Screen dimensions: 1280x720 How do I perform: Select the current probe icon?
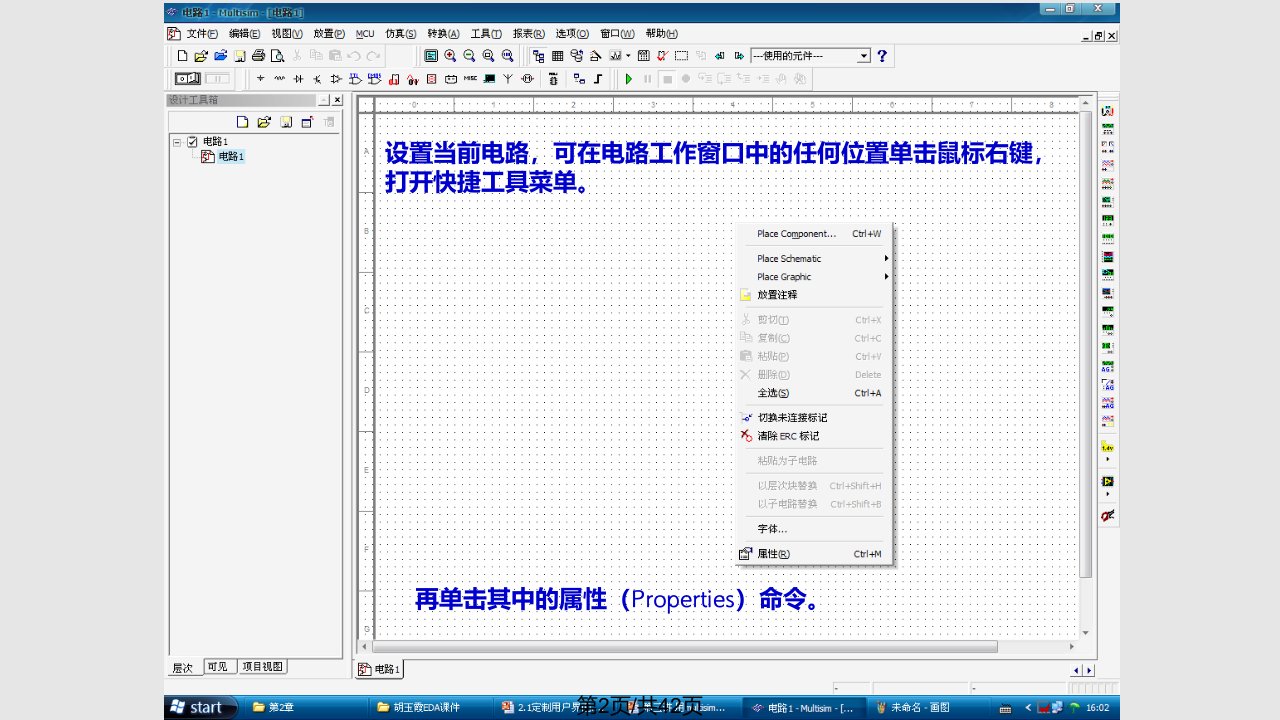[1107, 515]
